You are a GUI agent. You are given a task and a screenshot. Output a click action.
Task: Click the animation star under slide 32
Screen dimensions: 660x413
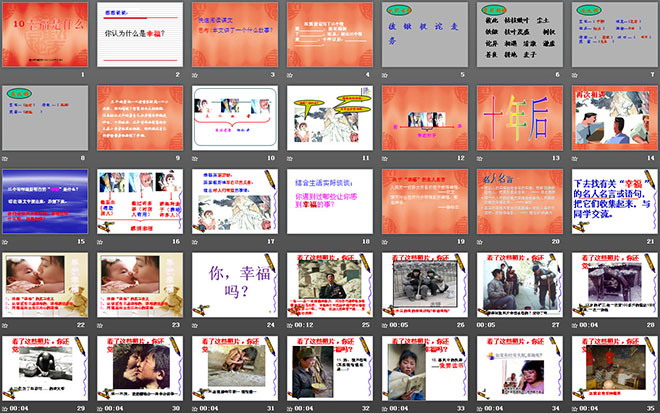click(290, 409)
